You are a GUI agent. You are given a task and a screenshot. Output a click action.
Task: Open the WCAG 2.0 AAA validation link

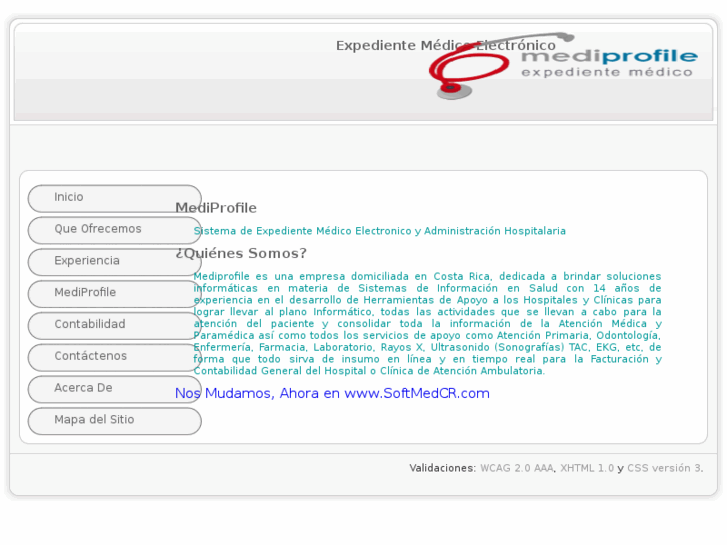(517, 468)
